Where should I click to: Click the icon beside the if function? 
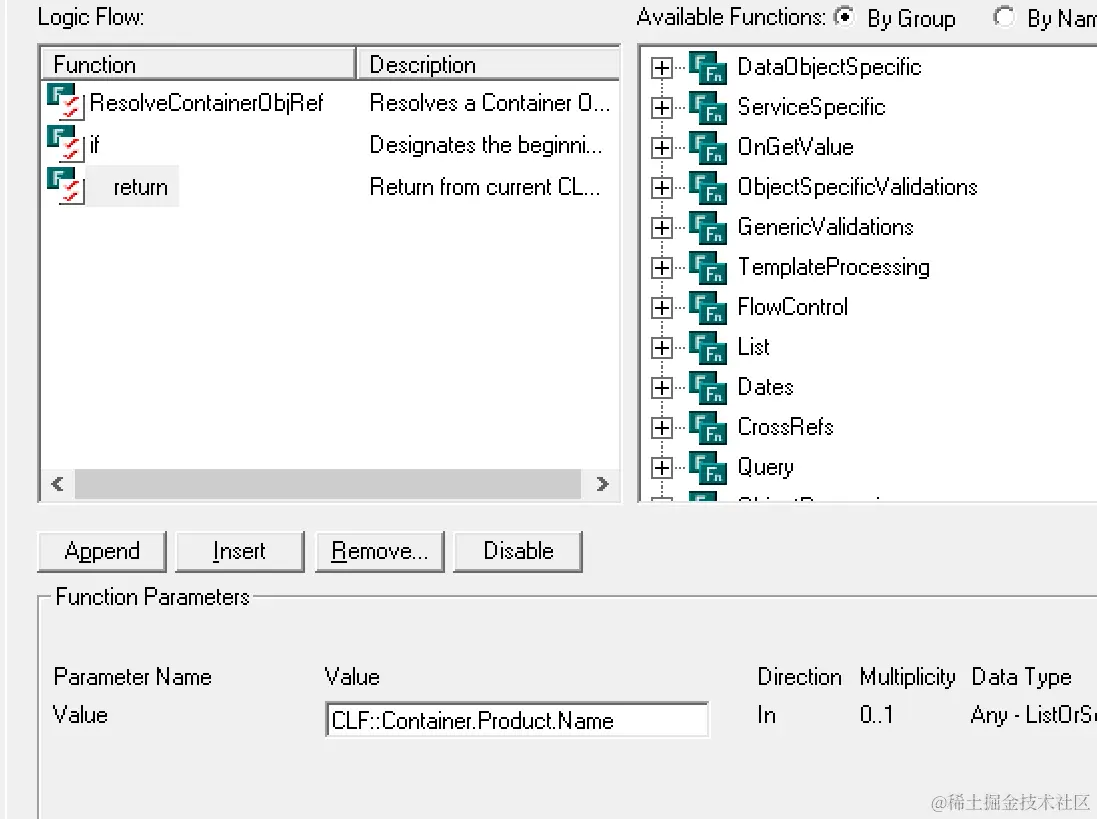click(x=64, y=145)
